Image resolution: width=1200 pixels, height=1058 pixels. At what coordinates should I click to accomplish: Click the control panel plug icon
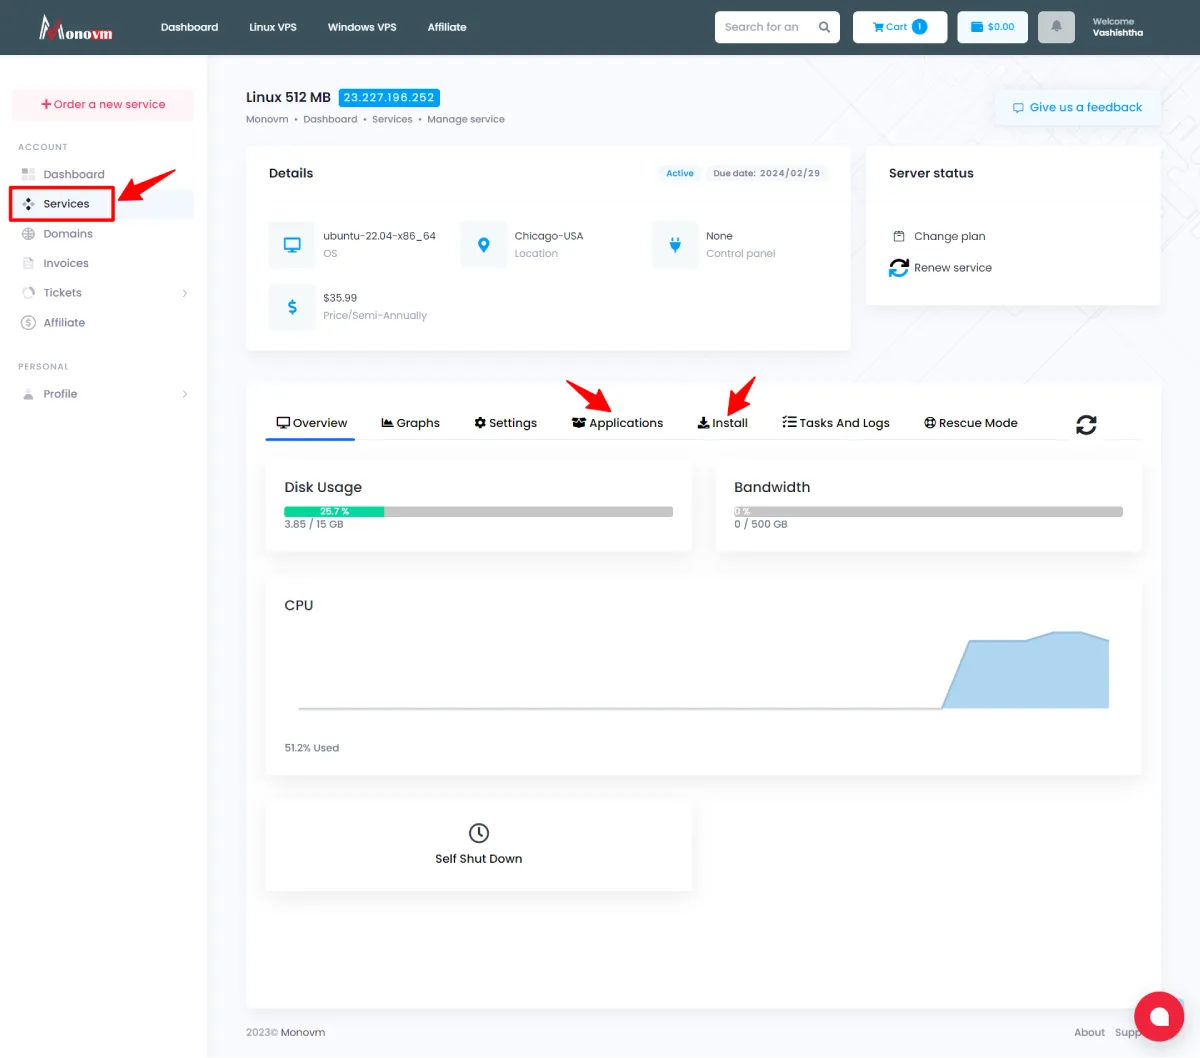pos(674,244)
